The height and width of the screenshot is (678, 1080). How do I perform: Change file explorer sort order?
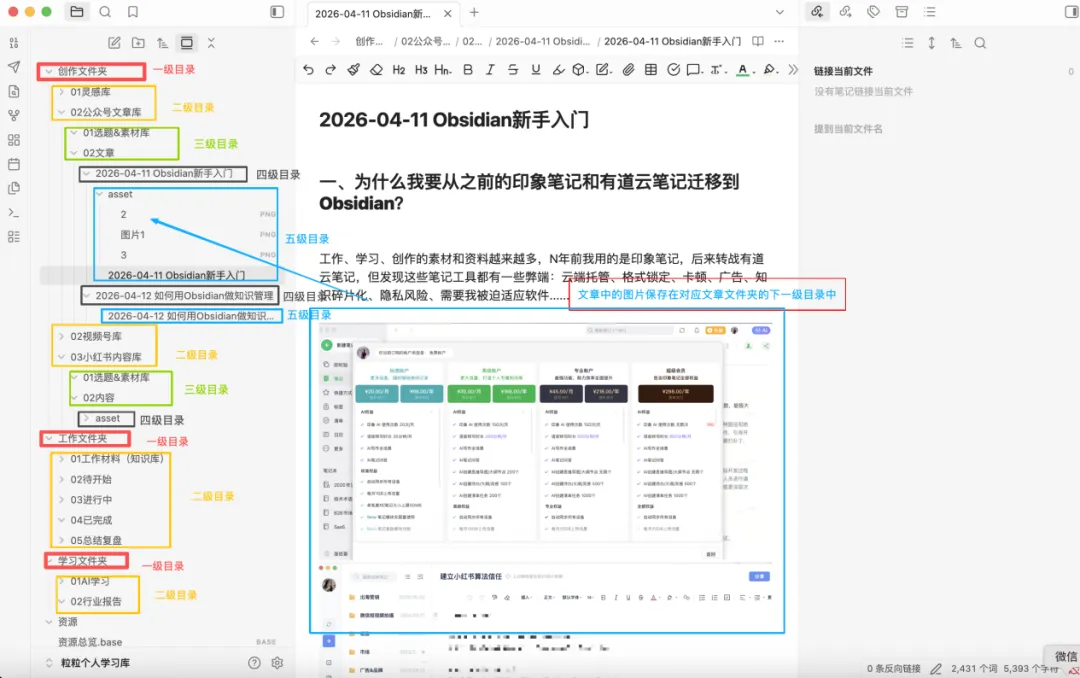[x=163, y=43]
